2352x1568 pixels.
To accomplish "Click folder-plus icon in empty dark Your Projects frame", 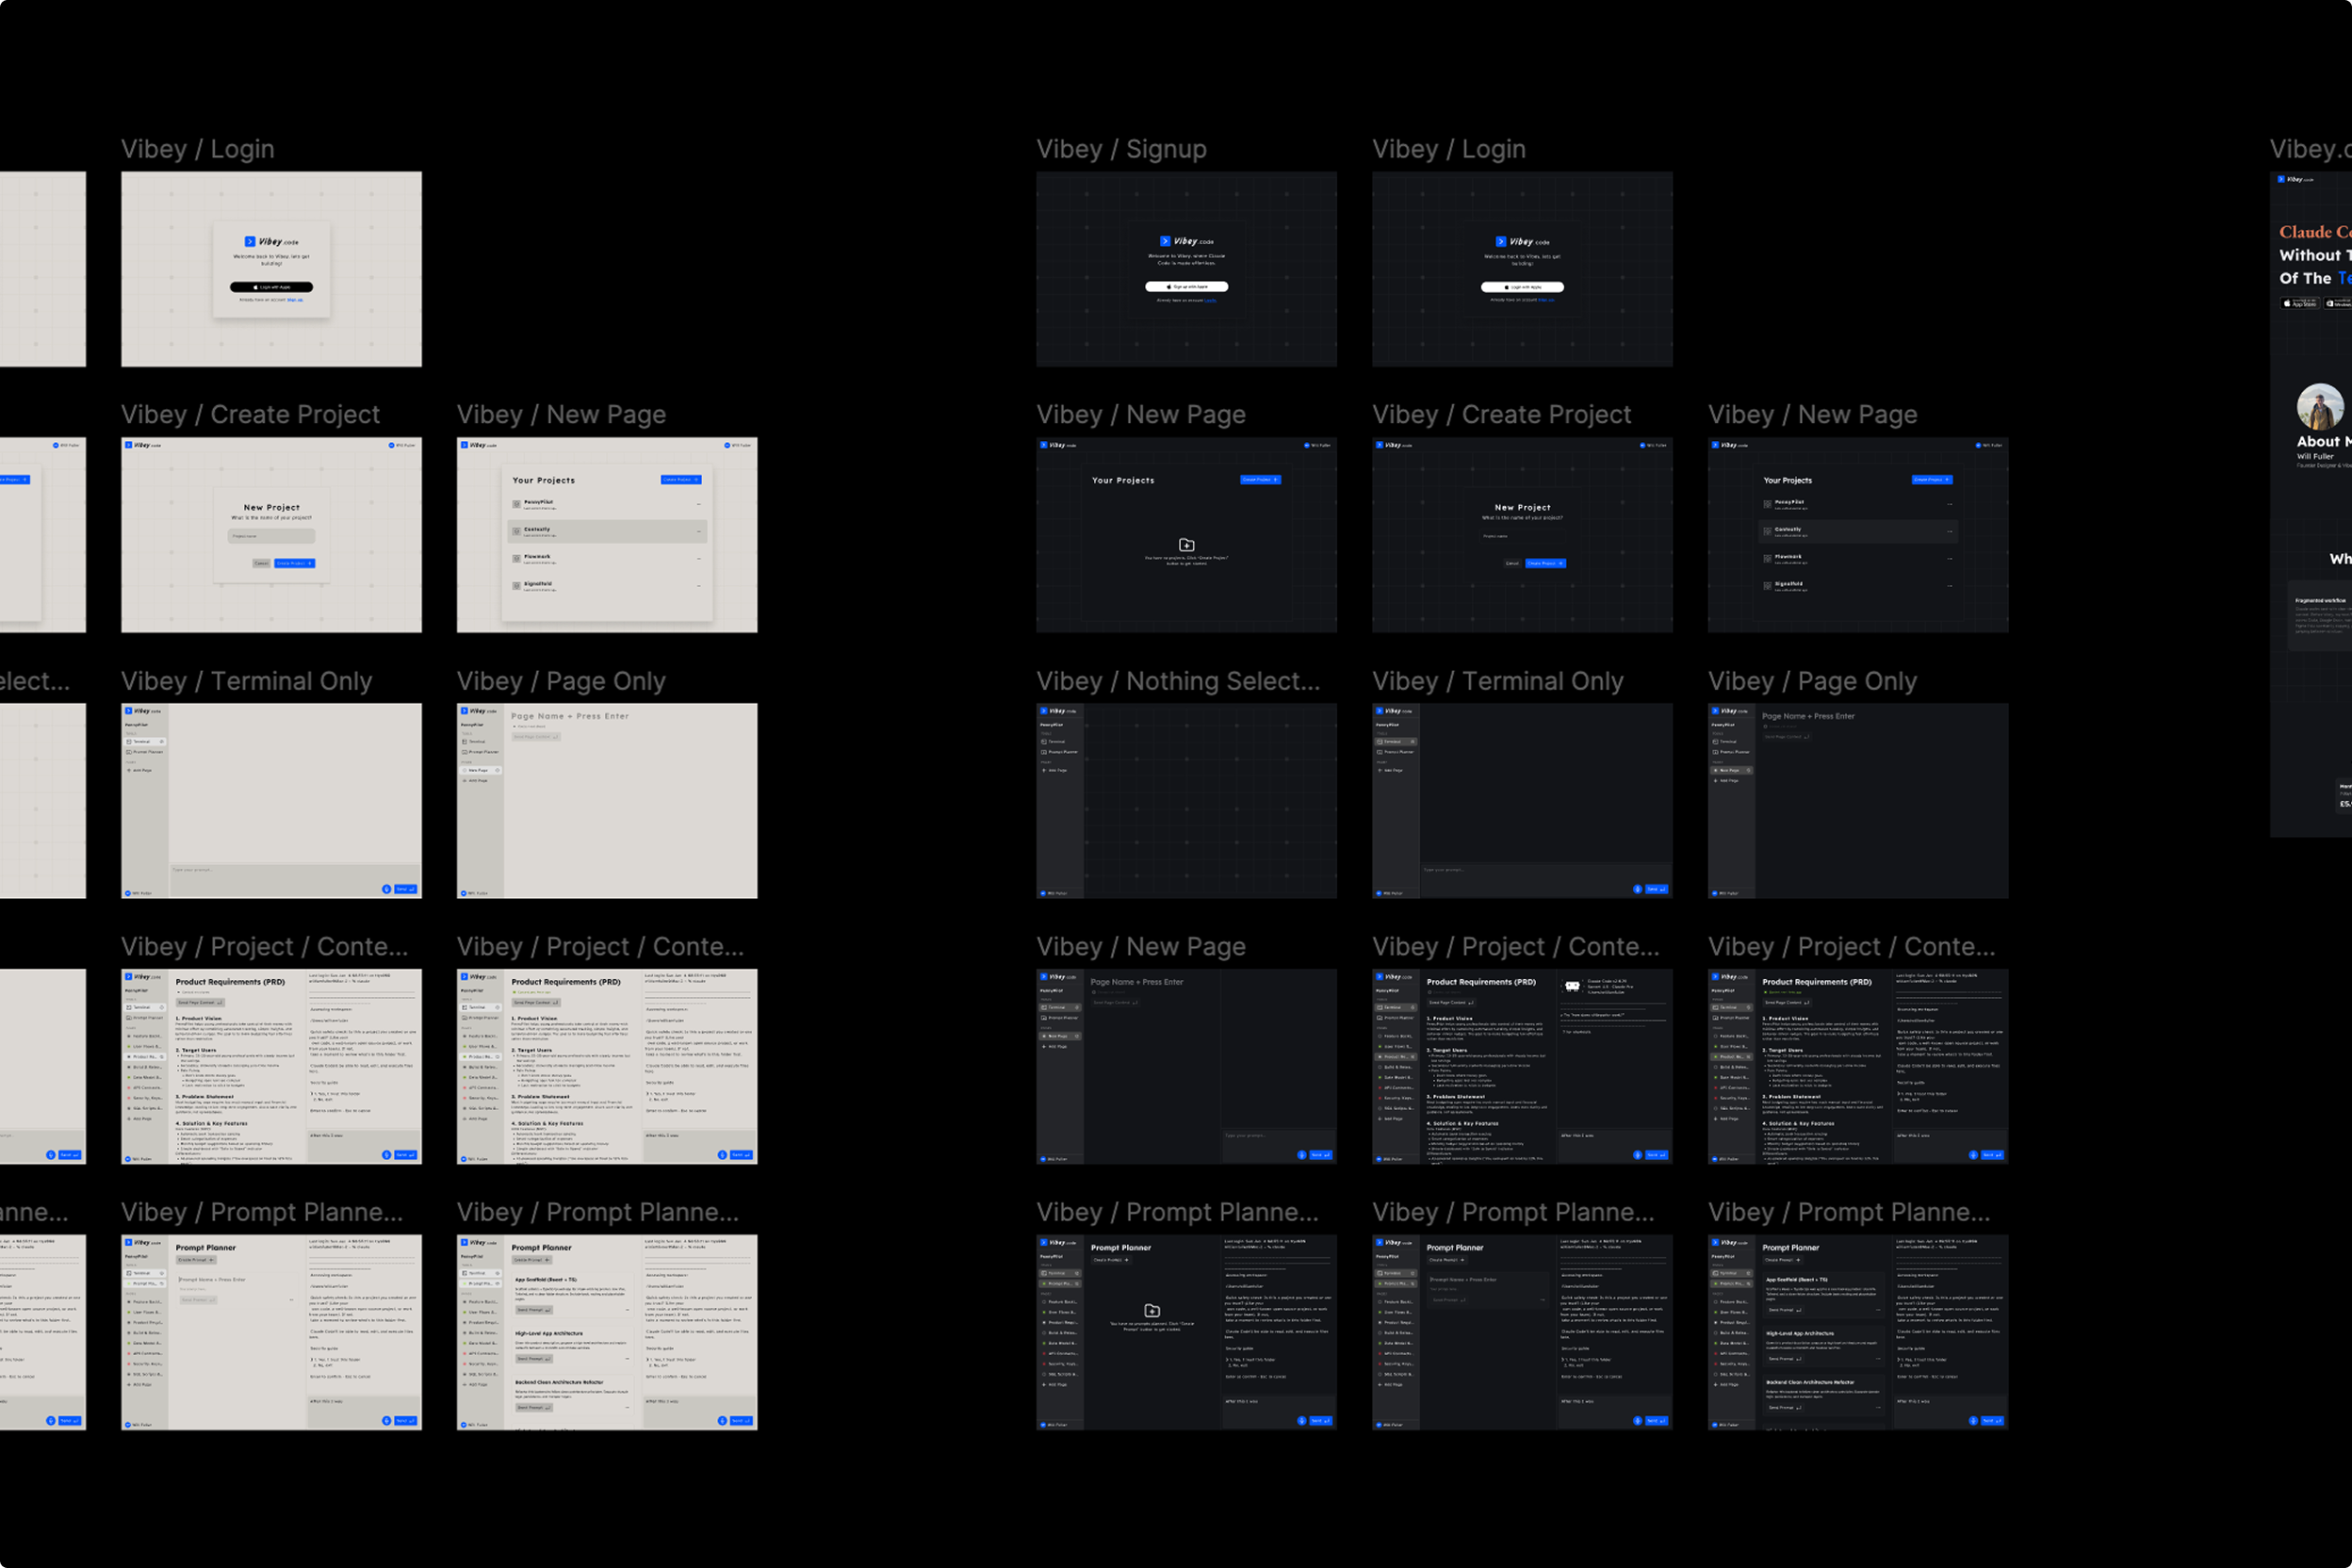I will click(x=1186, y=545).
